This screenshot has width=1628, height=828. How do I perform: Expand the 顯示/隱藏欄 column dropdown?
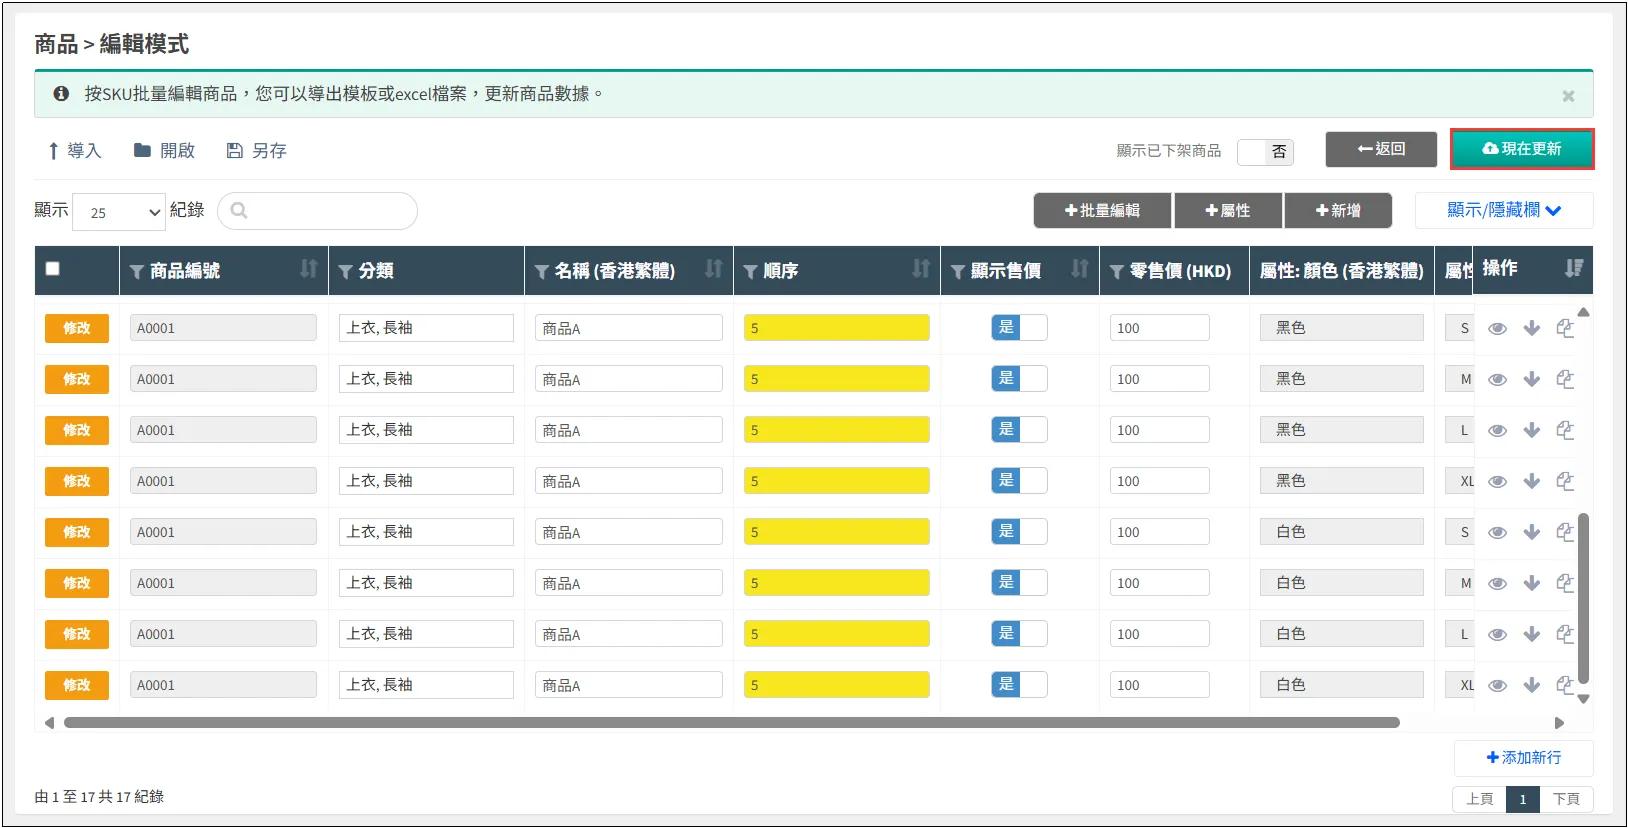(1503, 211)
